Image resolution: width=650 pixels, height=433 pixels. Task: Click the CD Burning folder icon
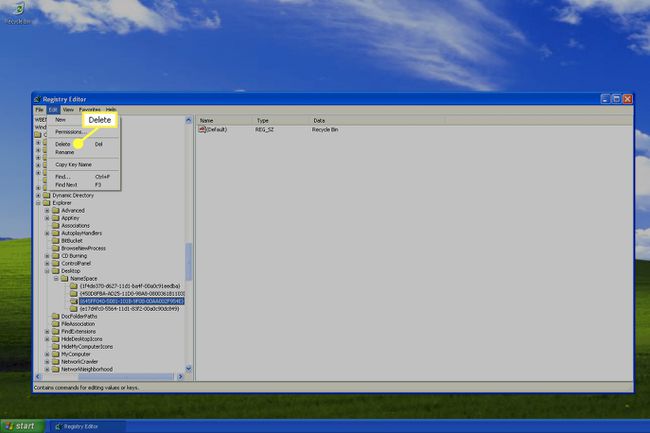point(56,256)
